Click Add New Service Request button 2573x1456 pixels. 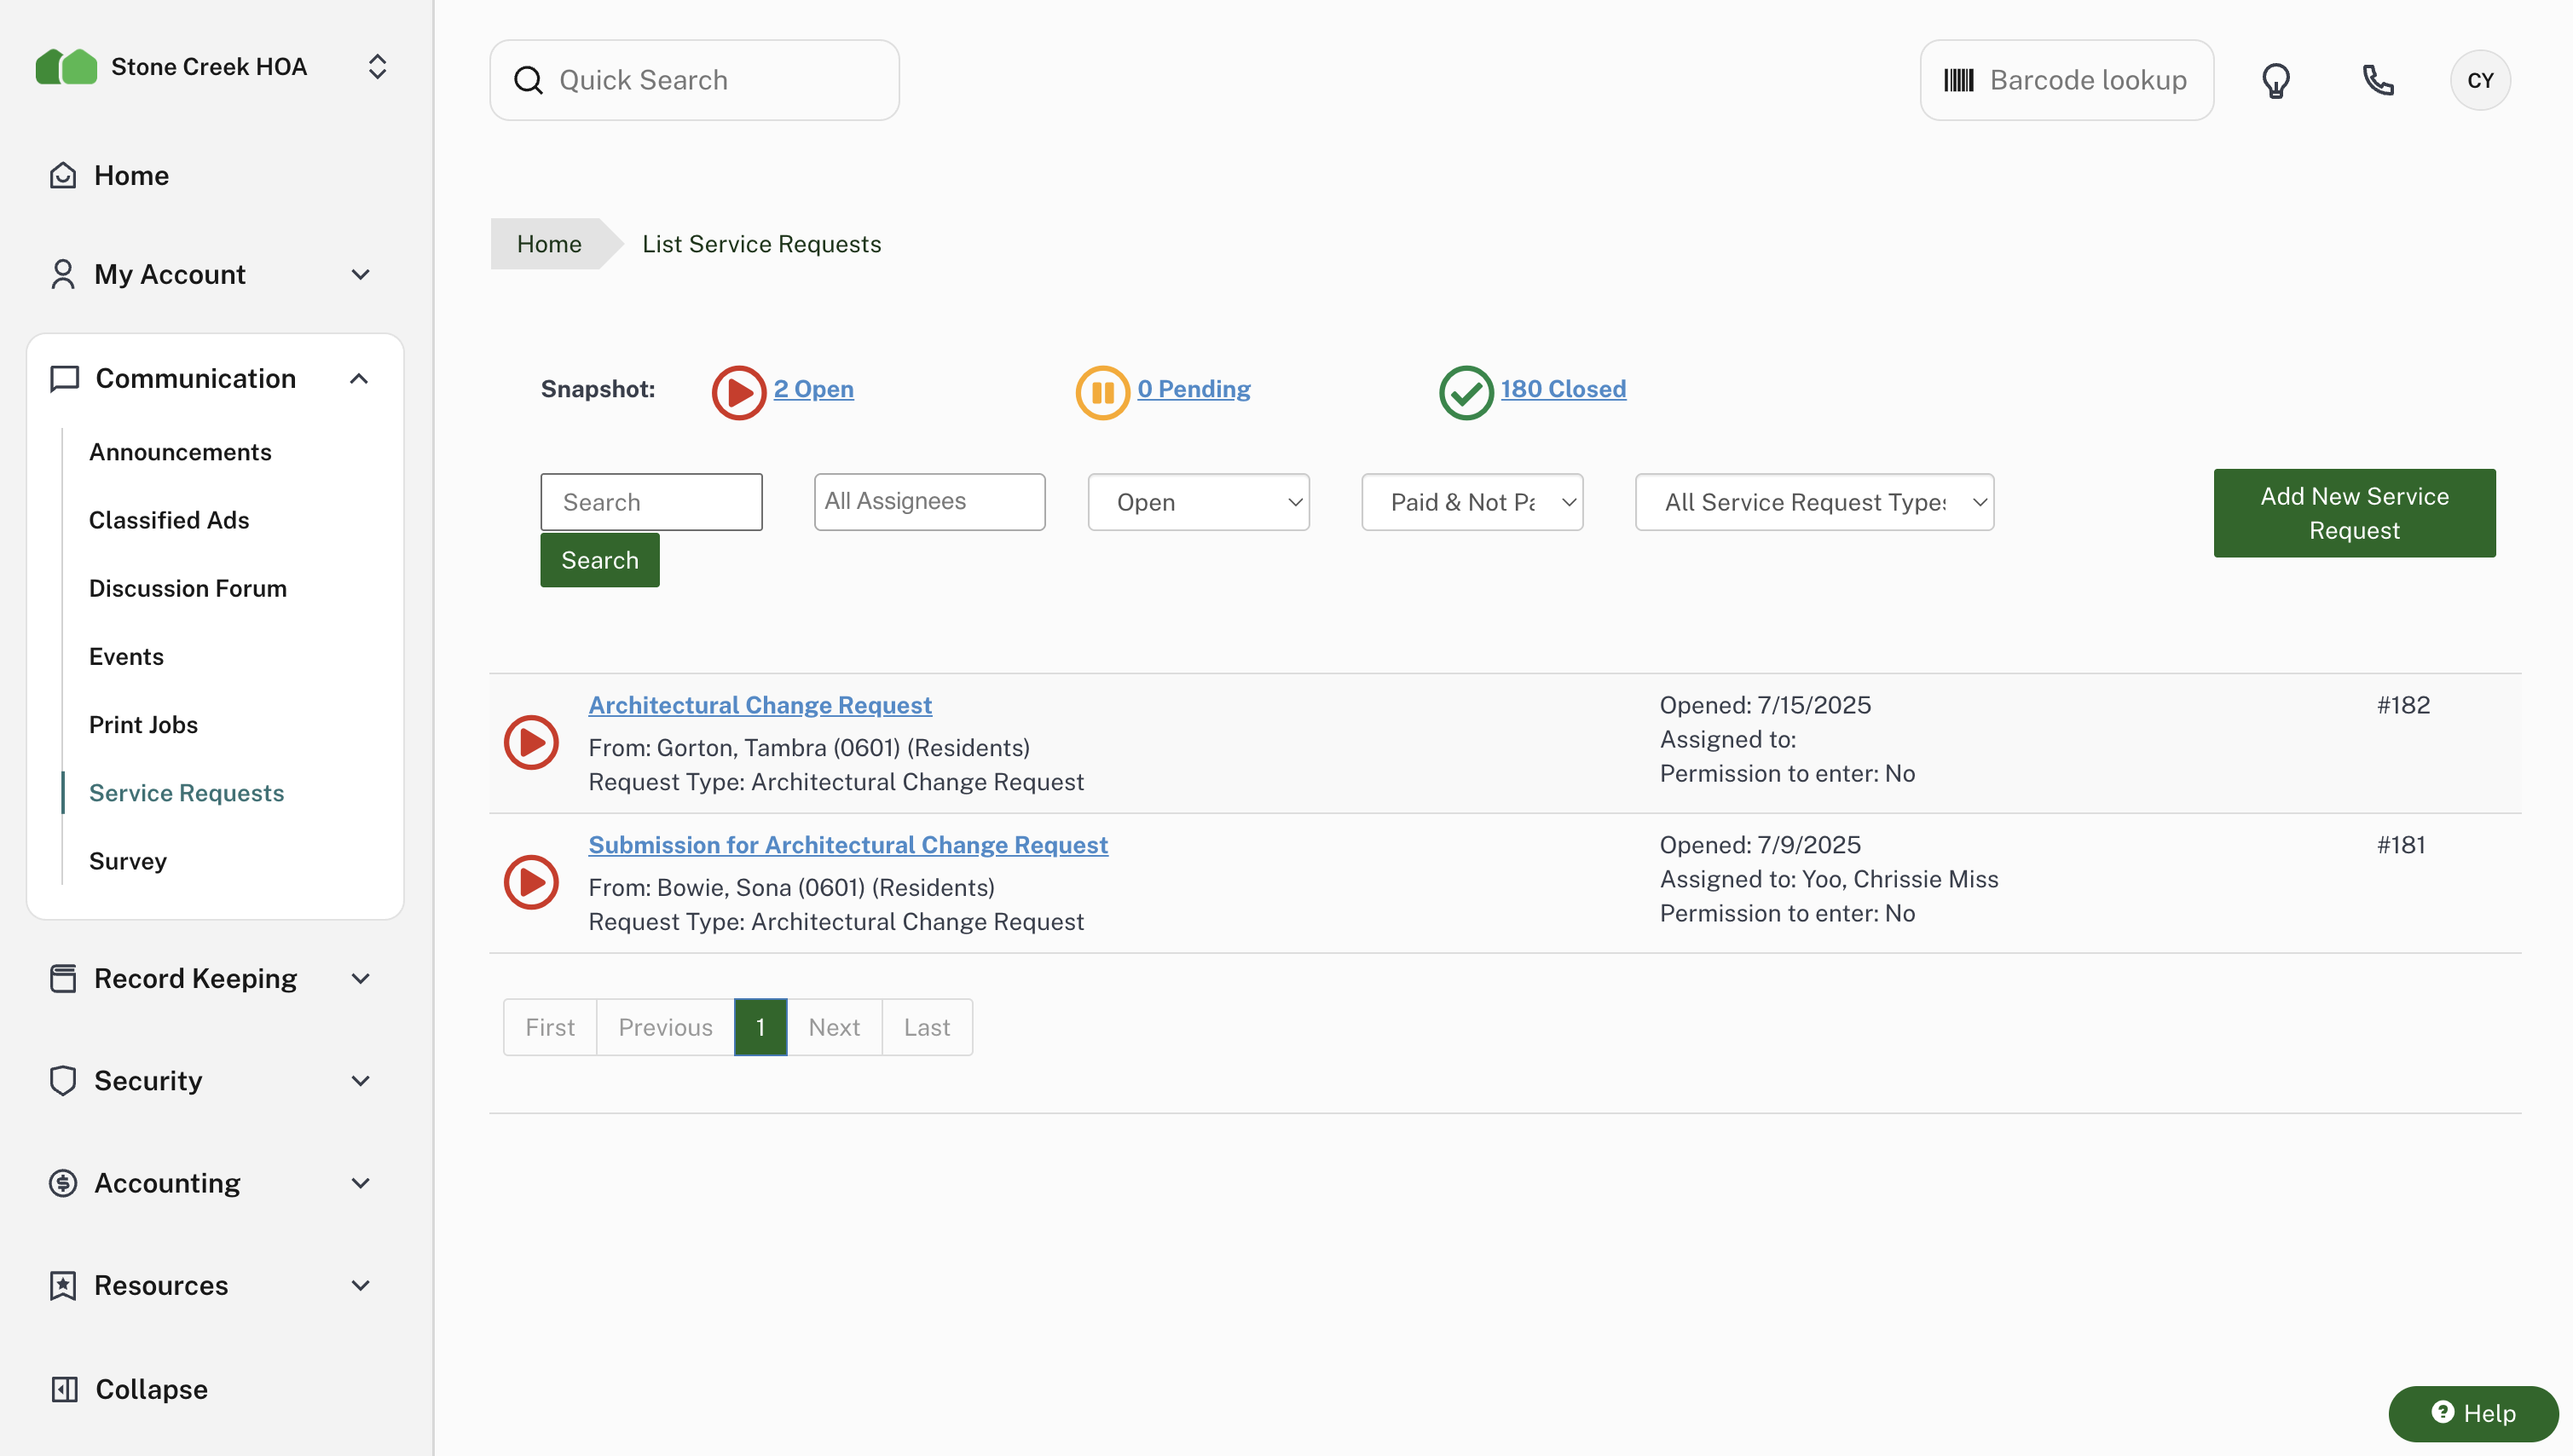(x=2353, y=513)
